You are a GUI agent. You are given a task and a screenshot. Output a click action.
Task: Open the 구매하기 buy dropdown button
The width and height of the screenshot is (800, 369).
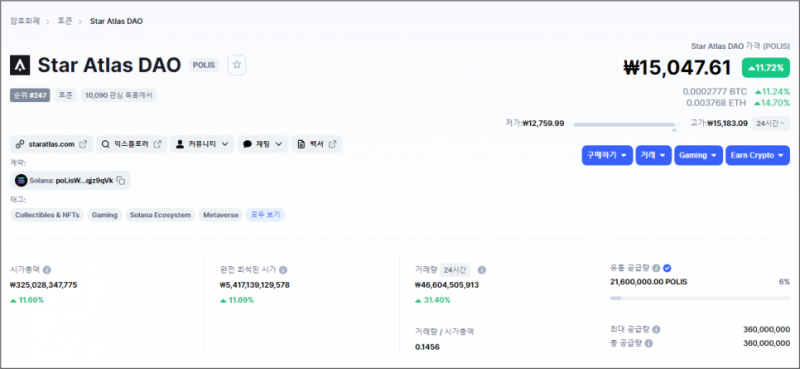pos(607,155)
